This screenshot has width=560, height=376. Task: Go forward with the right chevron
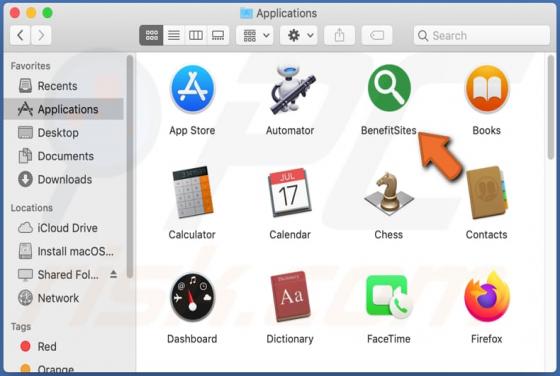coord(41,35)
